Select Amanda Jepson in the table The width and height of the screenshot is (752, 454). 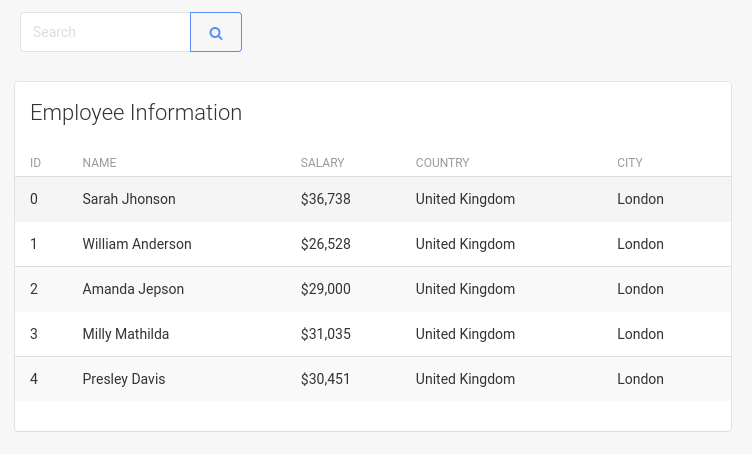coord(133,289)
